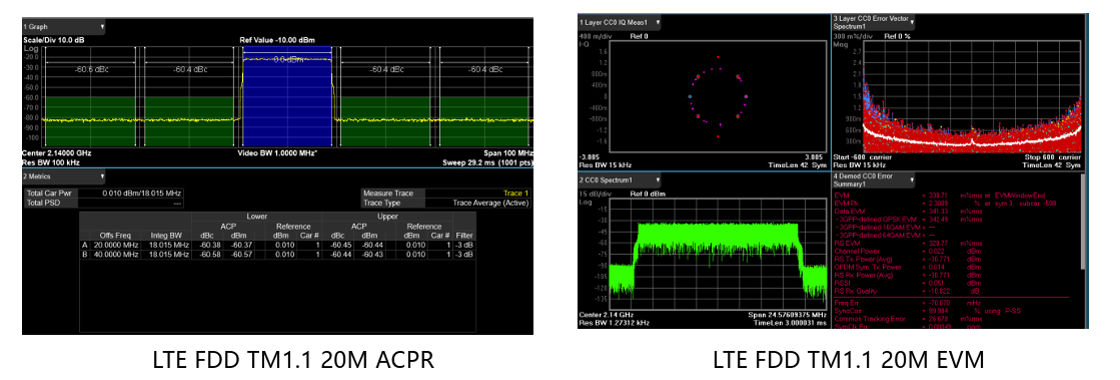Click the row A lower ACP -60.38 dBc cell
1120x380 pixels.
(207, 245)
